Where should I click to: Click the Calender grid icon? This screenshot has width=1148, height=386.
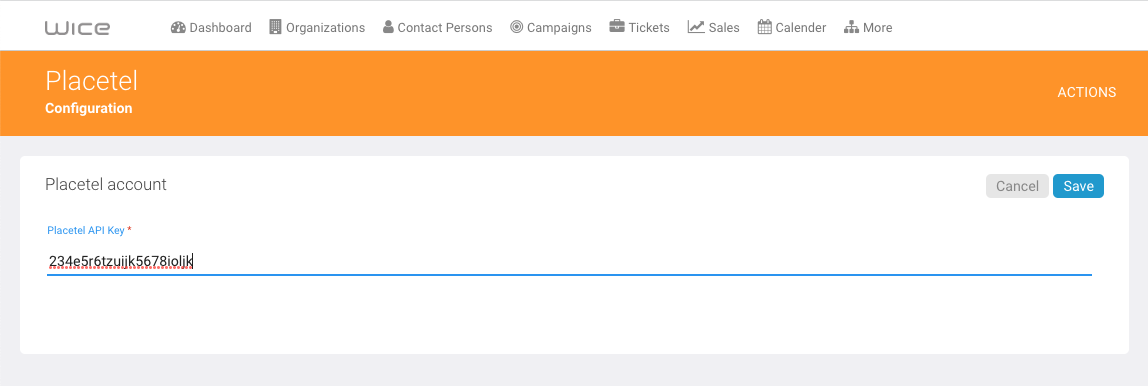coord(764,27)
